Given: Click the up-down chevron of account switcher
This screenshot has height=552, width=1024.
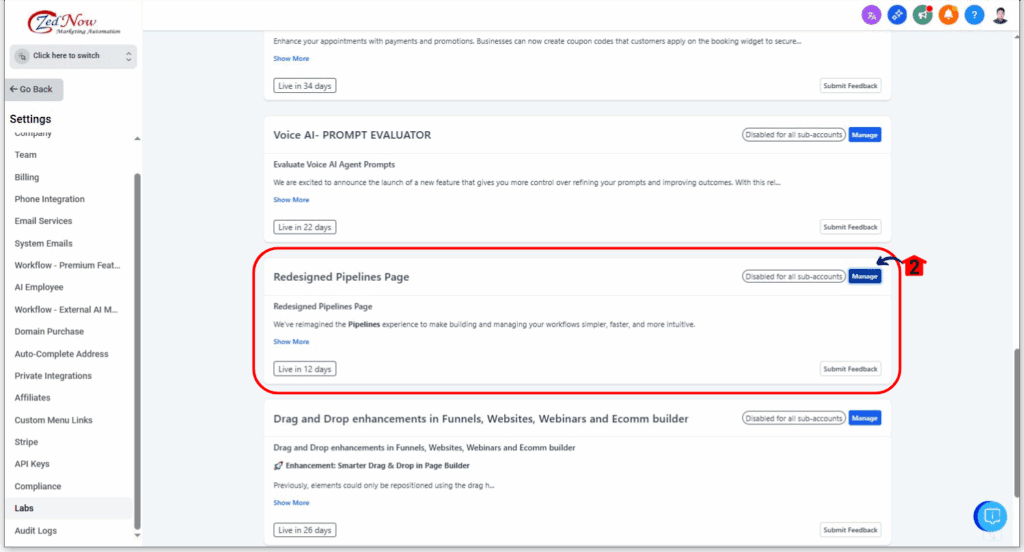Looking at the screenshot, I should tap(129, 56).
